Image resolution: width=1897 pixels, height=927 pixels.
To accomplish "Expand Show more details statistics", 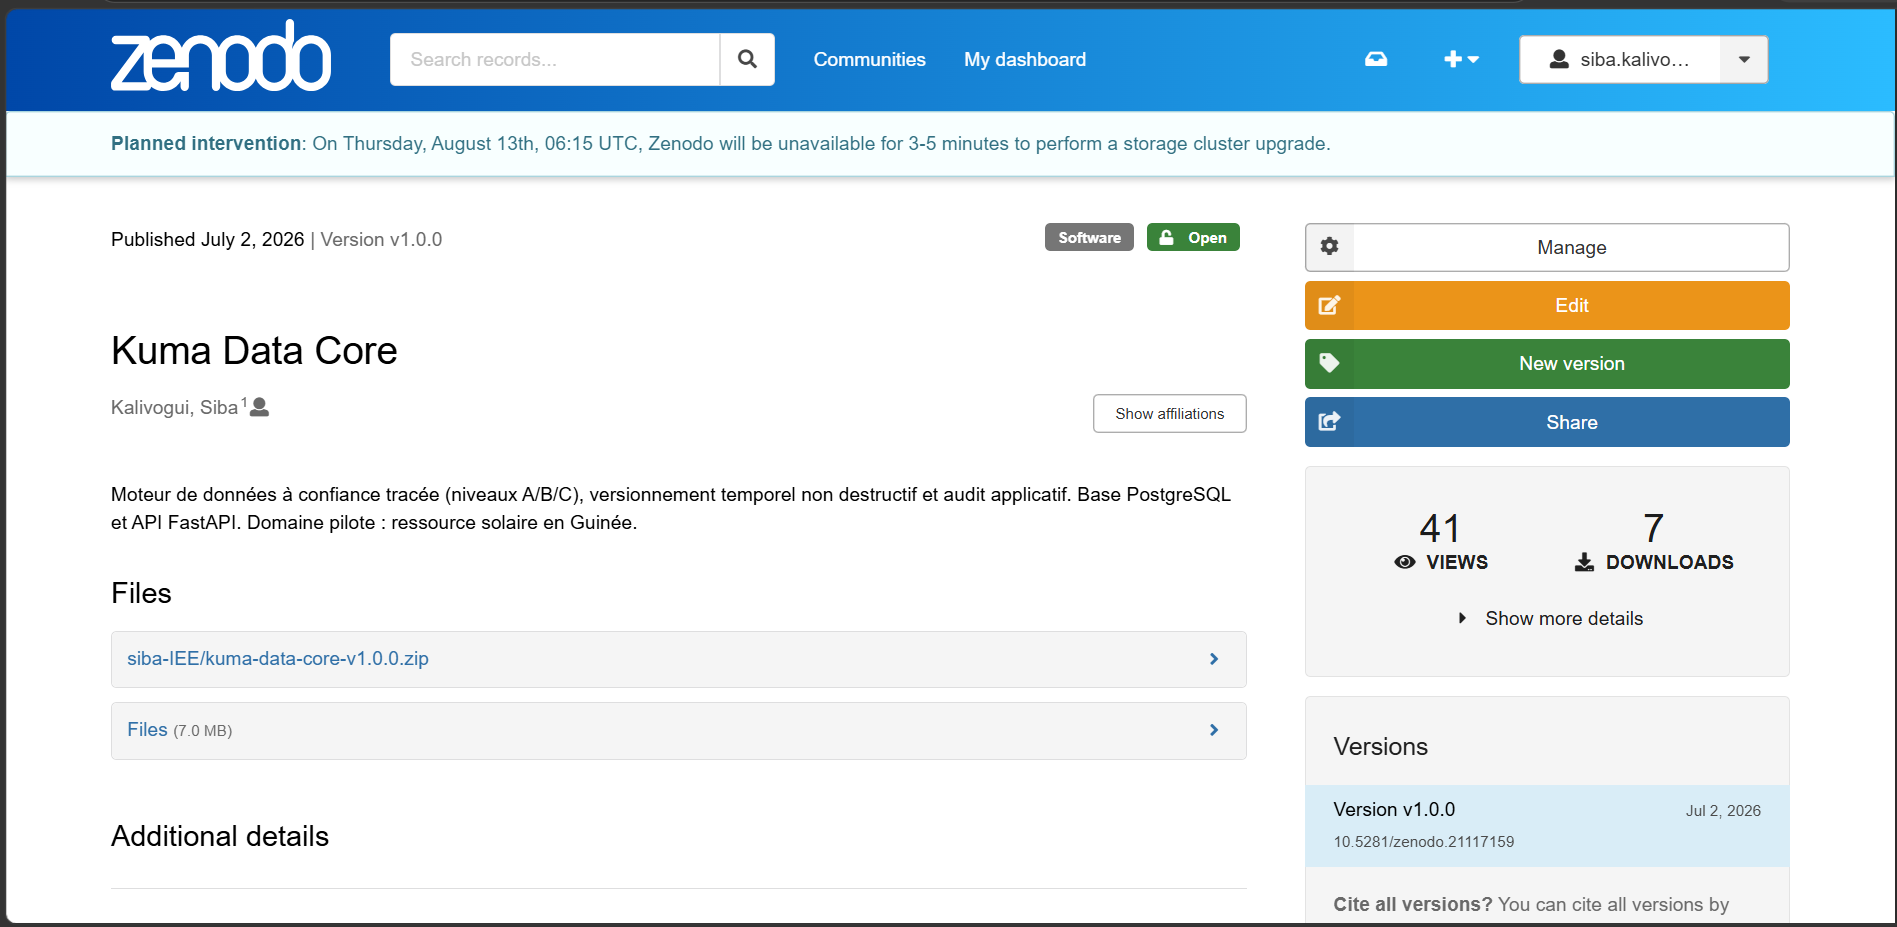I will click(x=1549, y=618).
